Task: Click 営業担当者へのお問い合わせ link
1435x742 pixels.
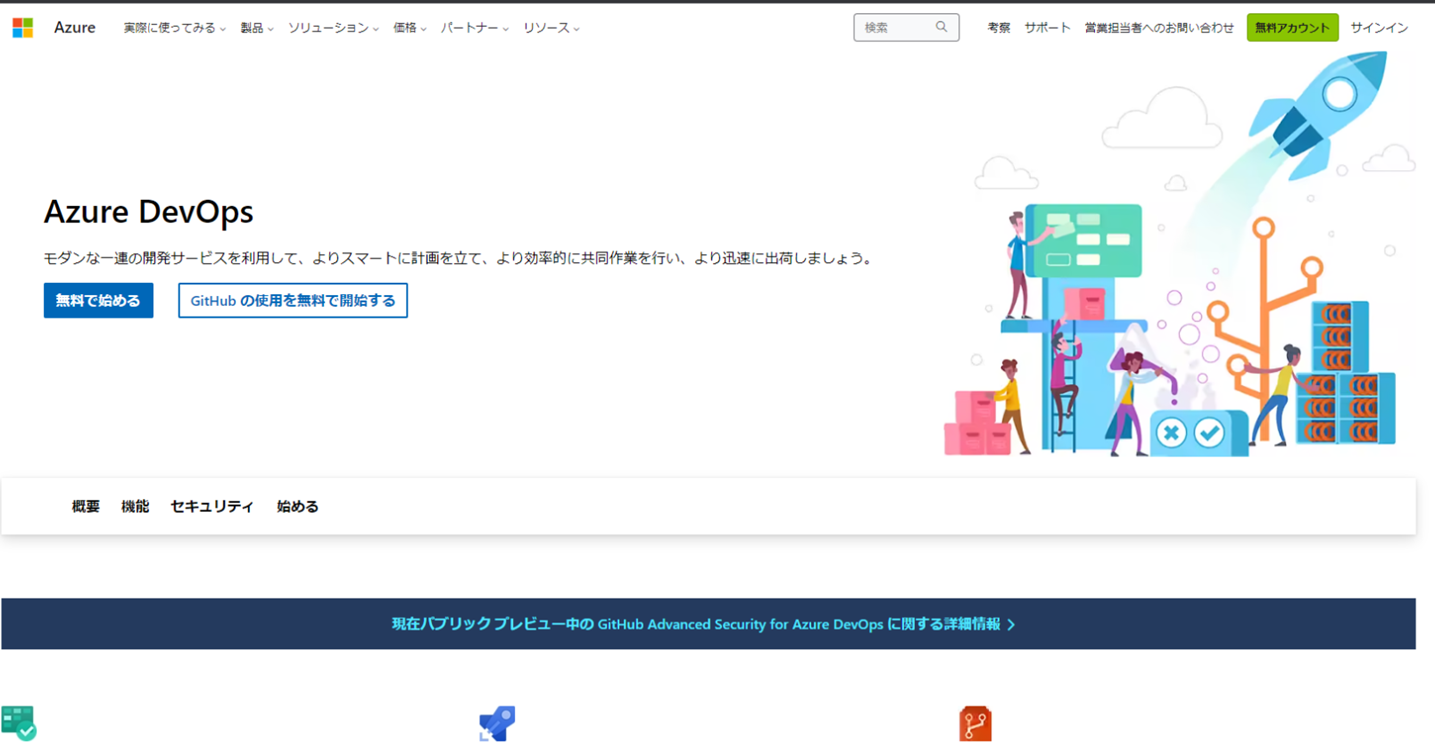Action: pos(1159,28)
